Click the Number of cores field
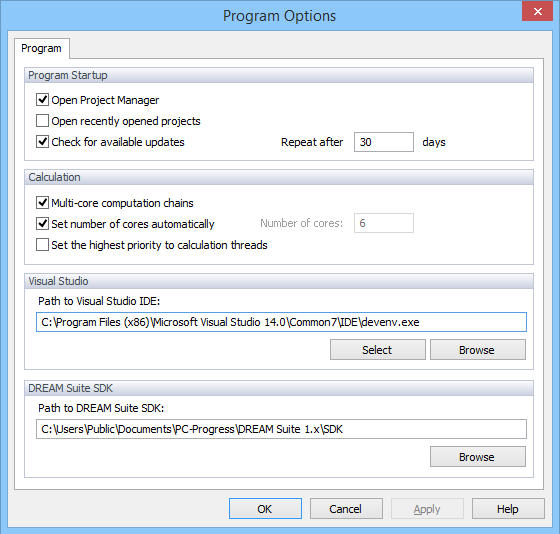Viewport: 560px width, 534px height. coord(384,223)
